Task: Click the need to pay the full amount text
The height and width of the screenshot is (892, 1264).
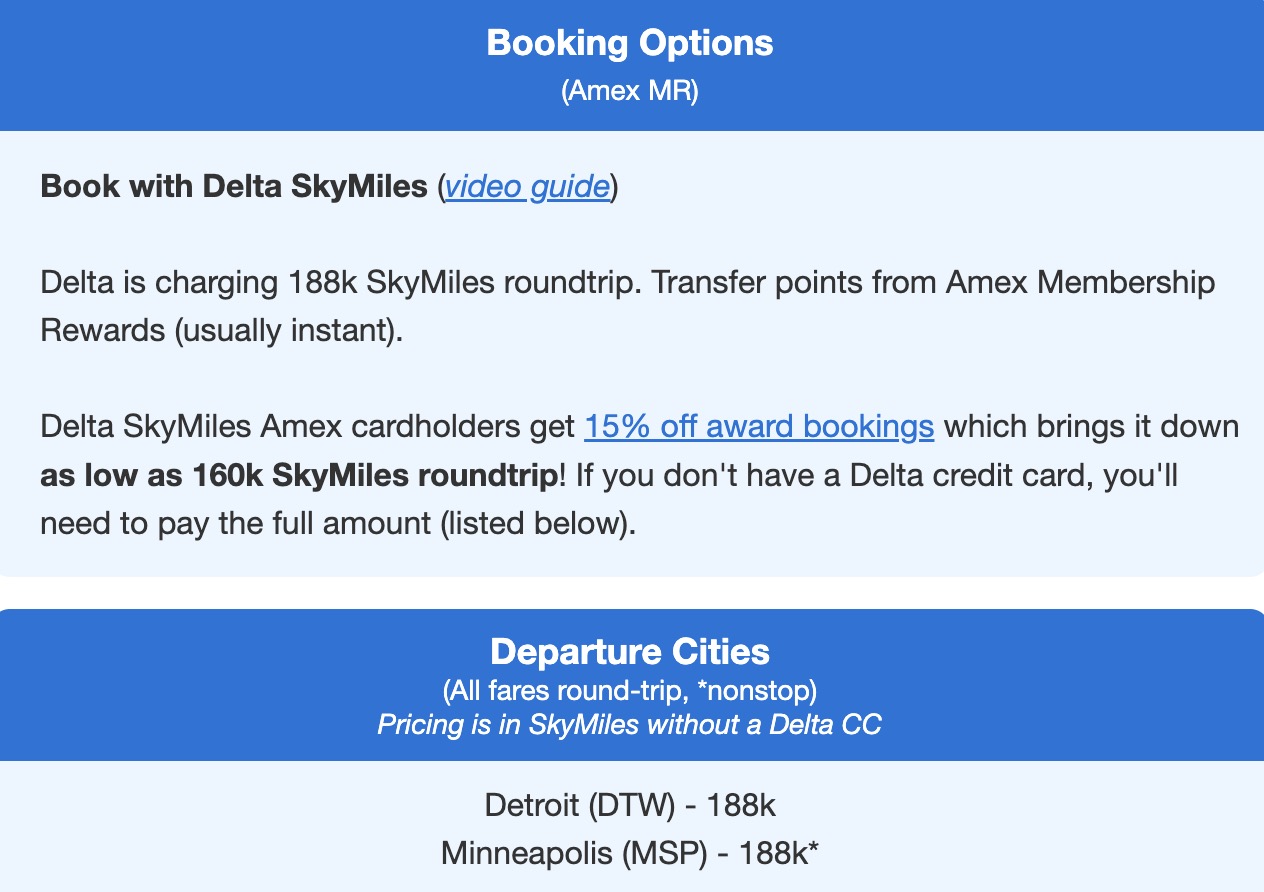Action: click(x=232, y=524)
